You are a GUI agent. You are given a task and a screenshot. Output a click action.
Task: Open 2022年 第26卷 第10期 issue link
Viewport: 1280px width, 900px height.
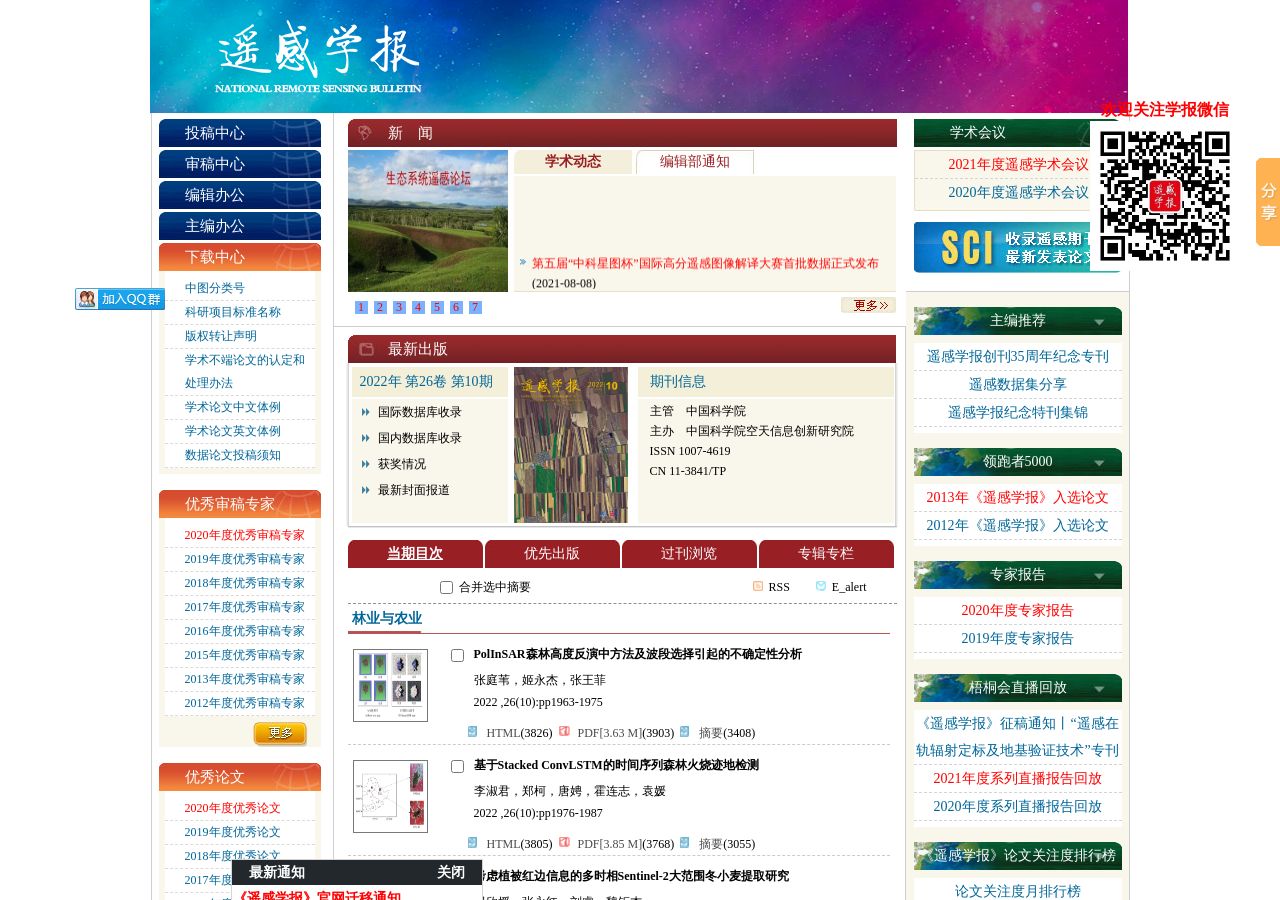click(426, 382)
